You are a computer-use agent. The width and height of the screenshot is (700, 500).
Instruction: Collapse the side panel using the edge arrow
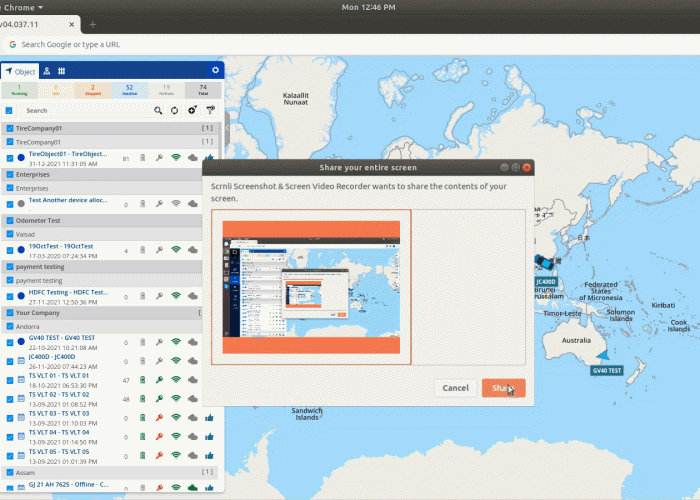(228, 128)
